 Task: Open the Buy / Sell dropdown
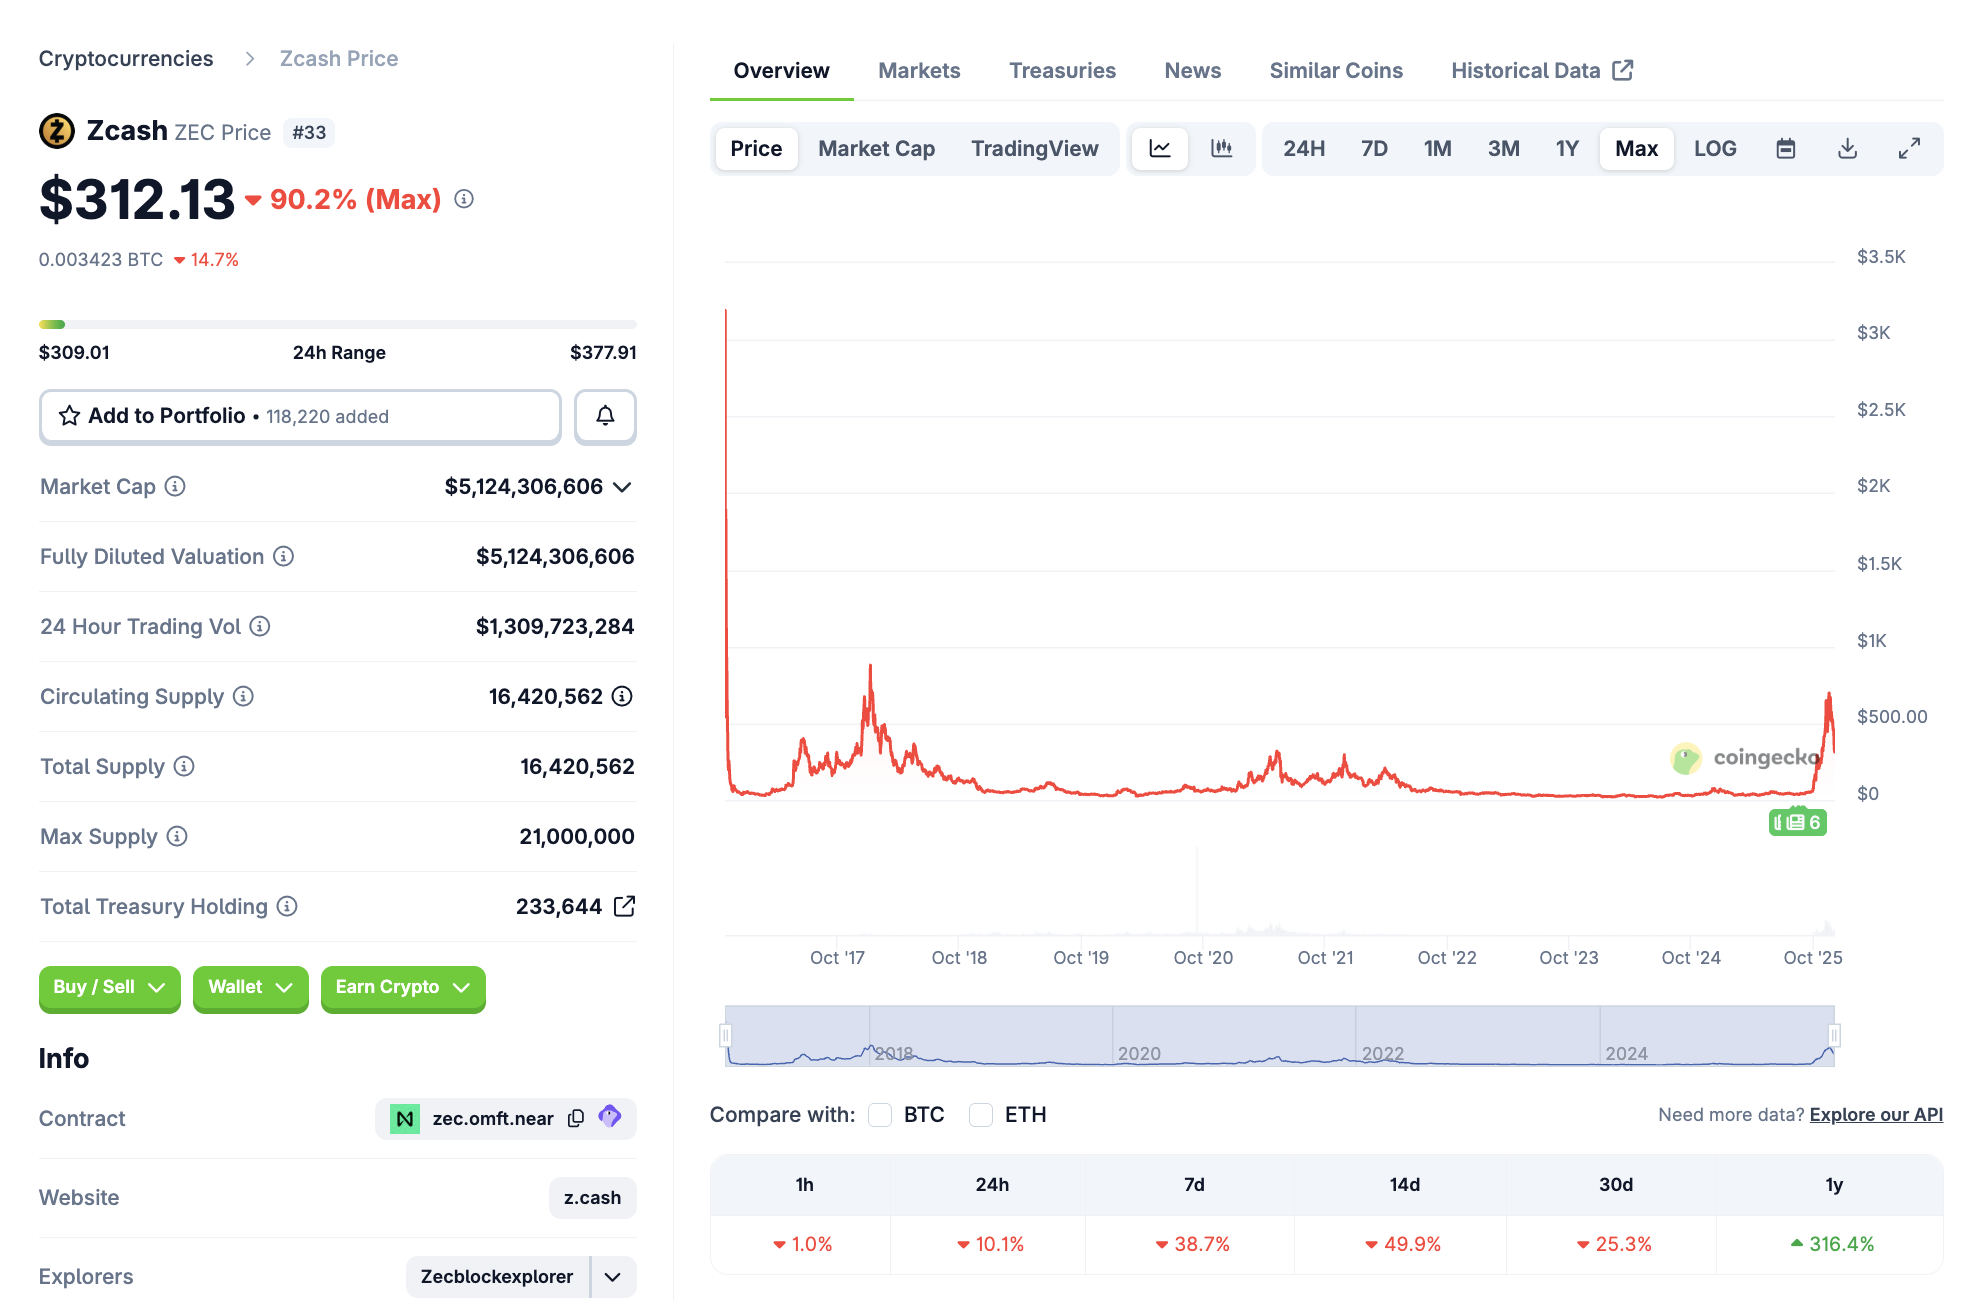pyautogui.click(x=109, y=987)
